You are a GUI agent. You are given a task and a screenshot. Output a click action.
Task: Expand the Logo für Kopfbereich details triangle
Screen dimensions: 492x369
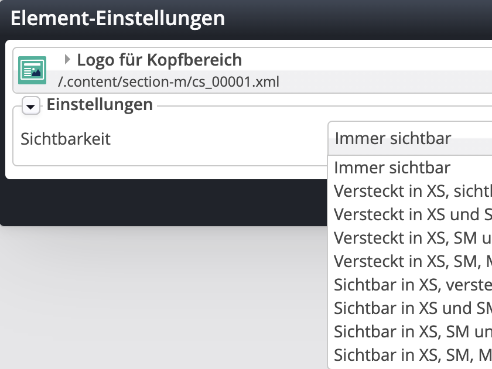pyautogui.click(x=67, y=59)
